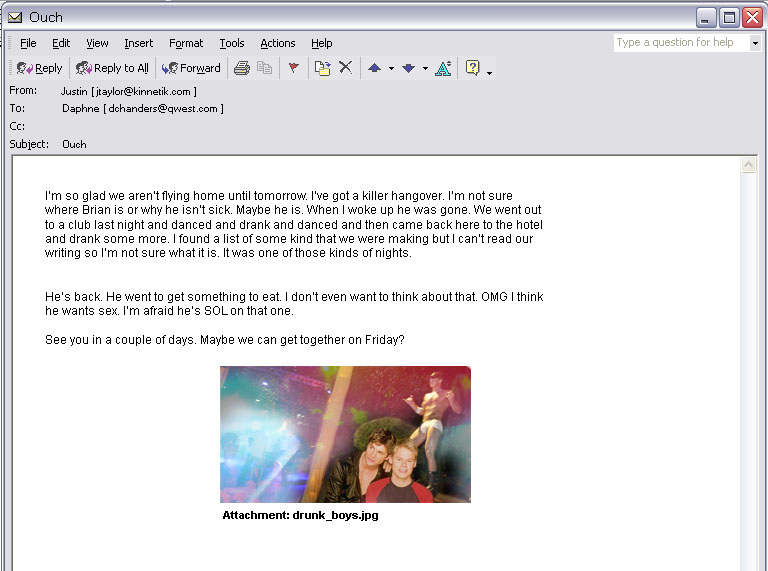Open the Insert menu
The image size is (768, 571).
click(139, 43)
